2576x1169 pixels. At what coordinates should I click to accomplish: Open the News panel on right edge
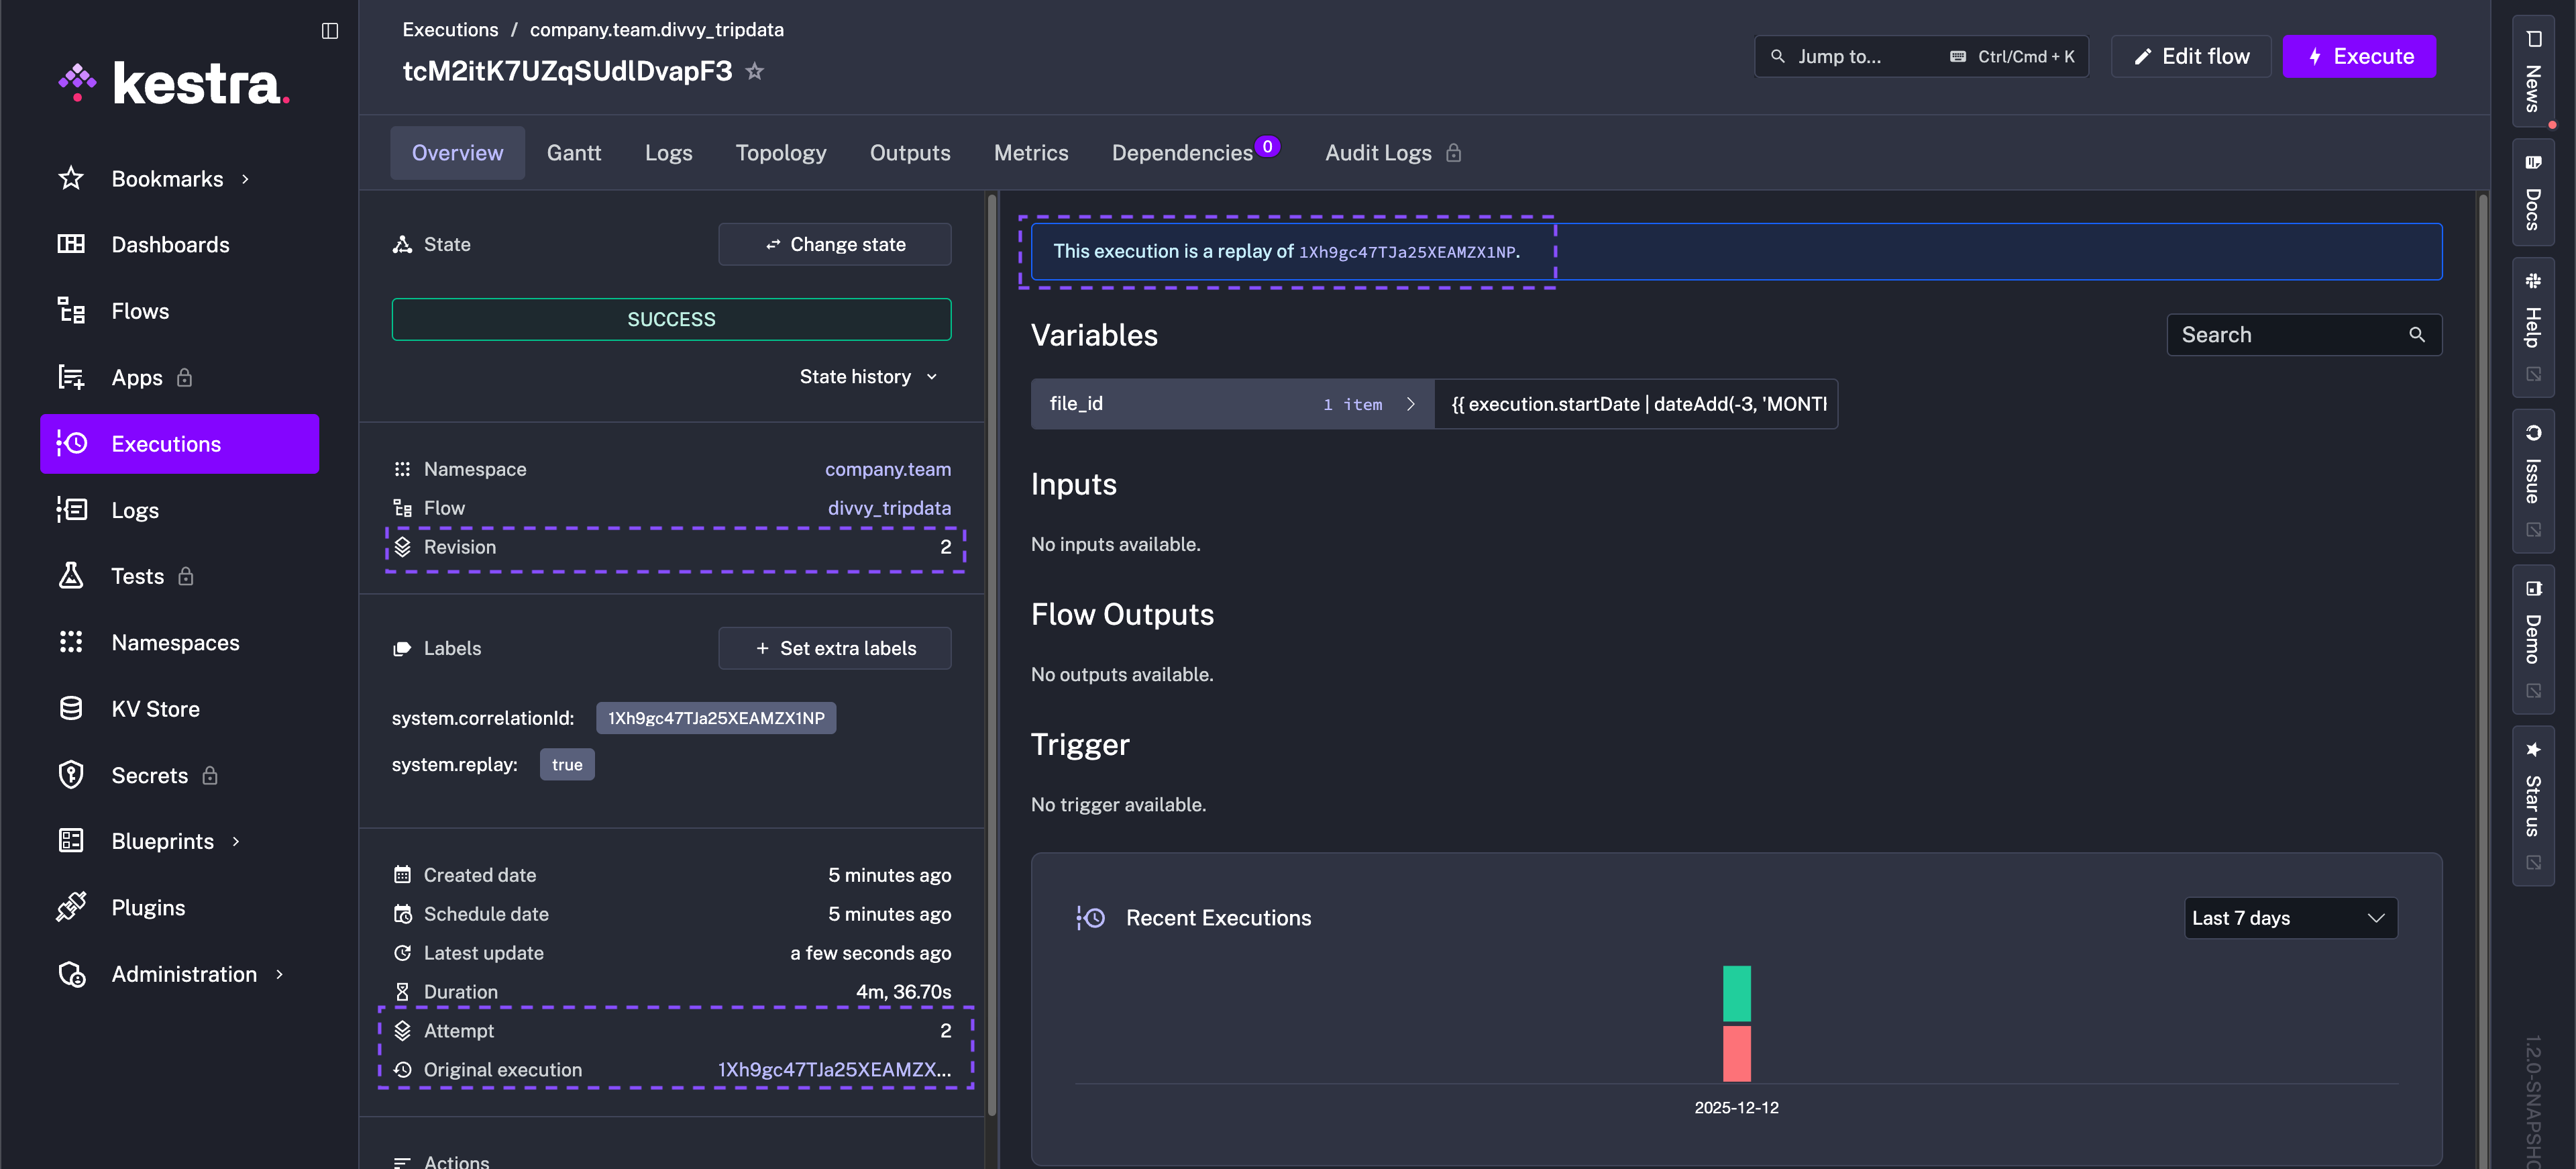click(x=2532, y=72)
